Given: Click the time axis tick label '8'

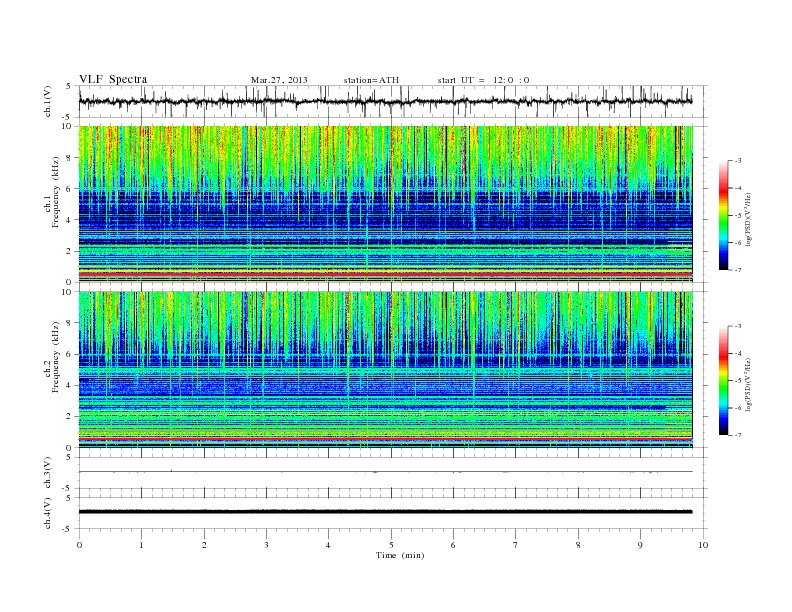Looking at the screenshot, I should pos(578,545).
